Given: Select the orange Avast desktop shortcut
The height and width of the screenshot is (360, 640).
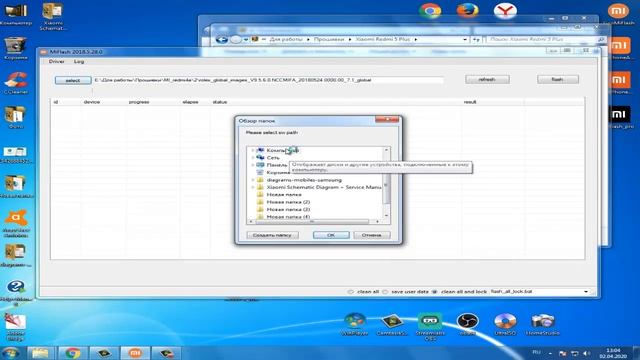Looking at the screenshot, I should pos(16,223).
